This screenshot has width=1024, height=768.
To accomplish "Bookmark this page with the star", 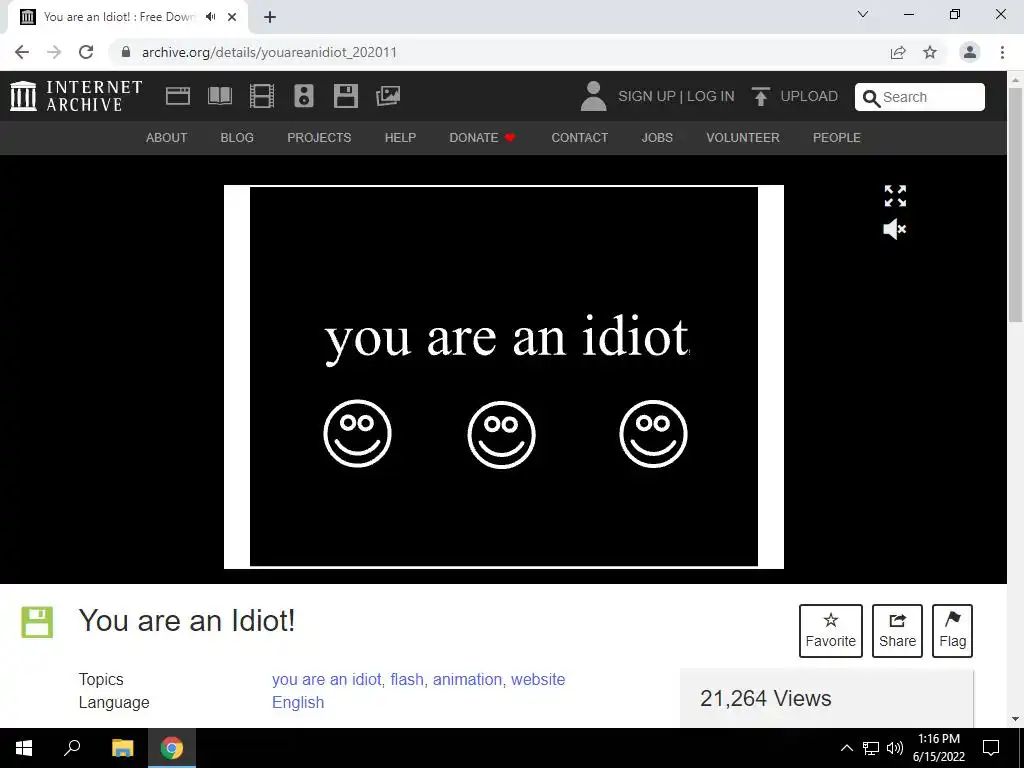I will 930,52.
